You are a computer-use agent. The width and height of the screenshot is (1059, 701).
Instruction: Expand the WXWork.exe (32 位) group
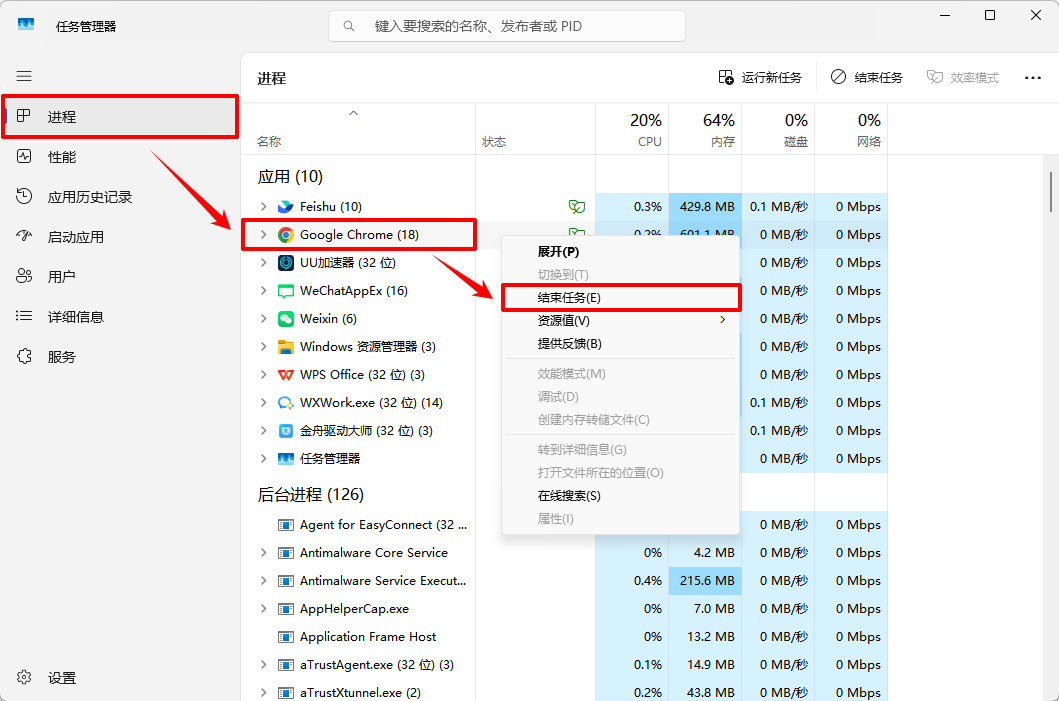pos(263,403)
